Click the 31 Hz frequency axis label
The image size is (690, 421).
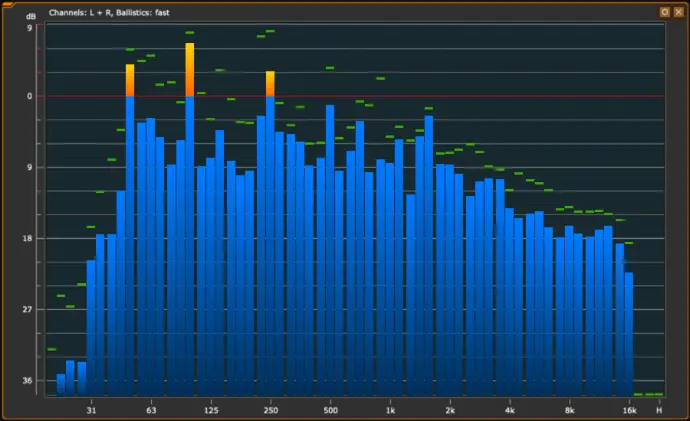[92, 410]
